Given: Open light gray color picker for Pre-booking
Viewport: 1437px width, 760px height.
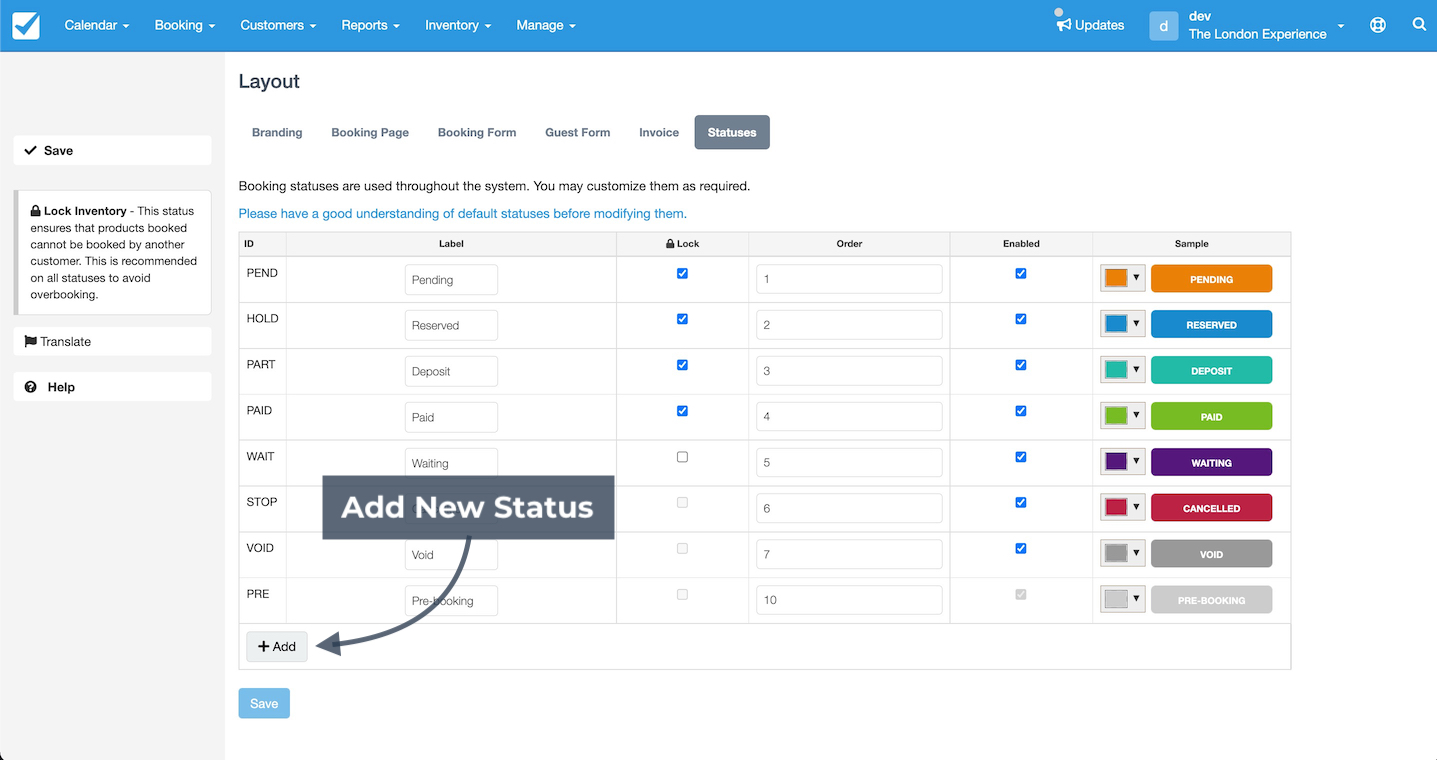Looking at the screenshot, I should (x=1122, y=599).
